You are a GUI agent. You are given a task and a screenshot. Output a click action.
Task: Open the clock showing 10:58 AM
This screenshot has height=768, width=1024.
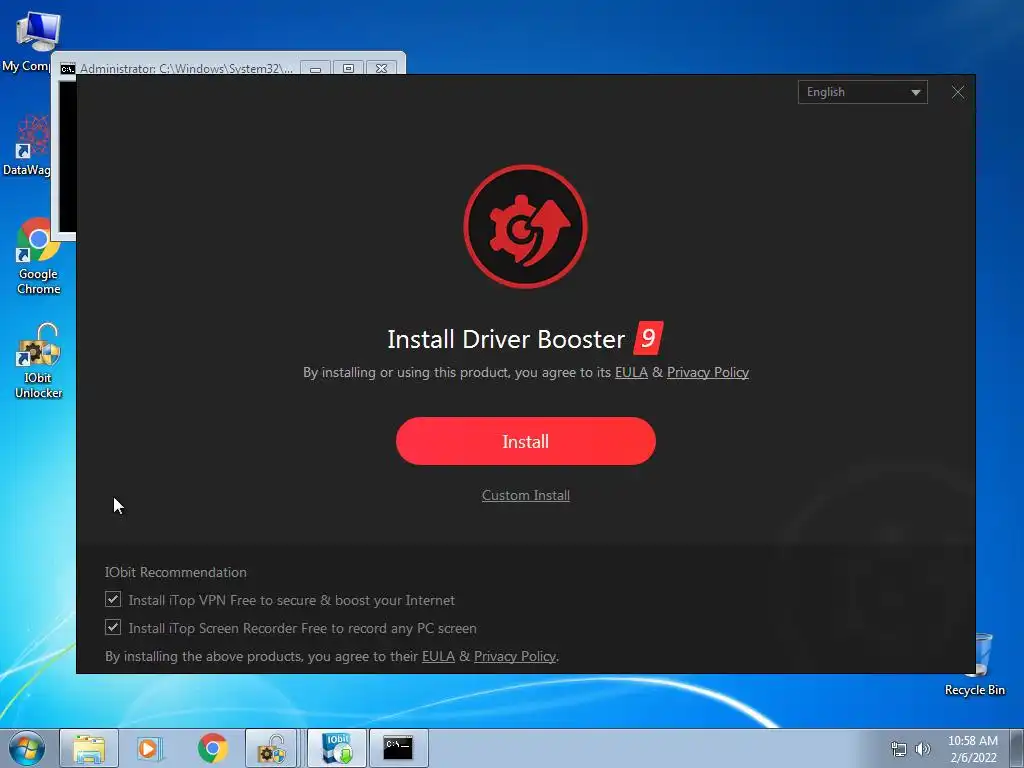click(972, 749)
